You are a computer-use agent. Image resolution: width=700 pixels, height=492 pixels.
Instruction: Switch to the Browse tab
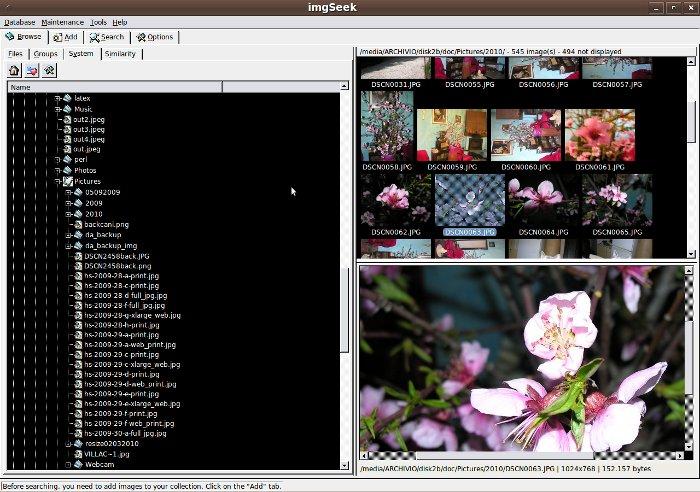click(x=24, y=37)
